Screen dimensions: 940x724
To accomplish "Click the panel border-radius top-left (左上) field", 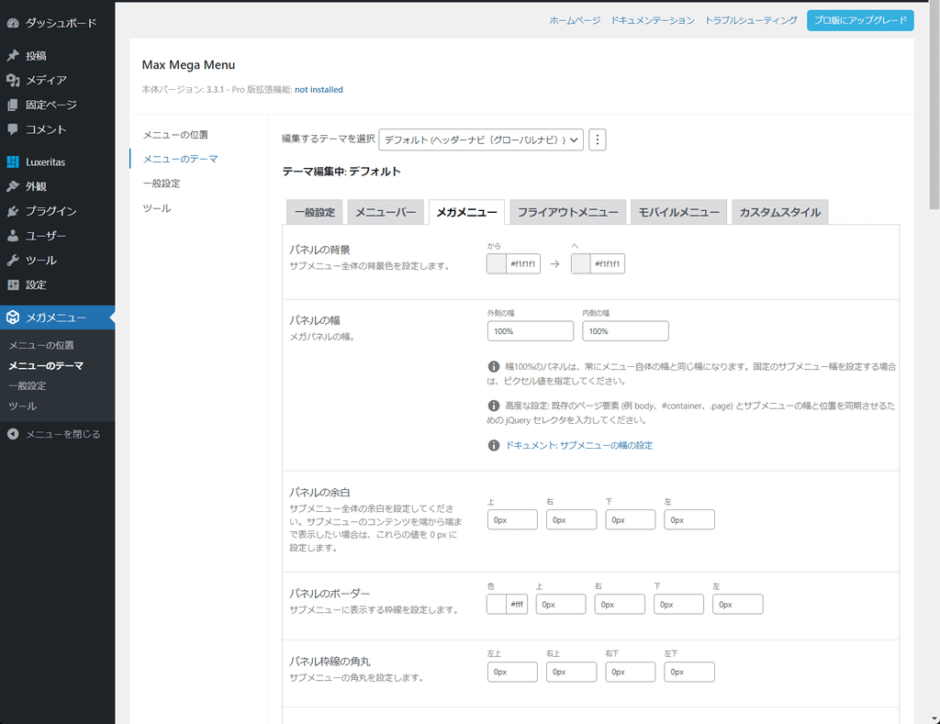I will pyautogui.click(x=513, y=672).
